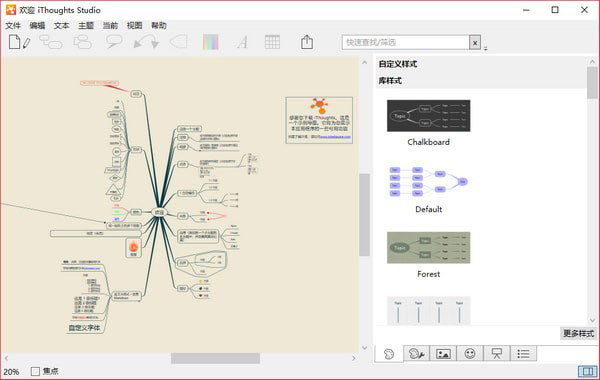Switch to the smiley face icons tab

coord(470,354)
